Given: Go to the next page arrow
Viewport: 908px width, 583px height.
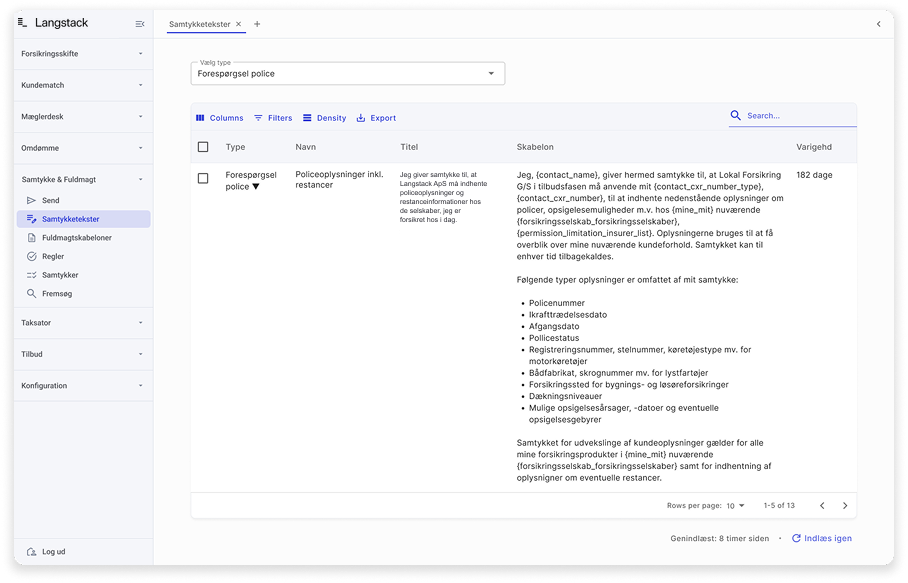Looking at the screenshot, I should click(x=845, y=505).
